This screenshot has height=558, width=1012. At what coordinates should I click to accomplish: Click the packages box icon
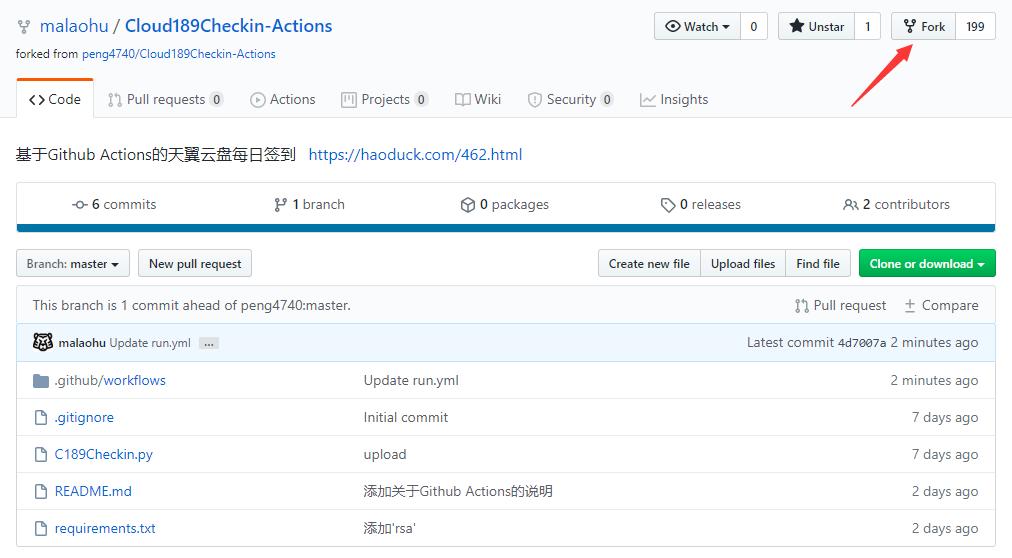pyautogui.click(x=467, y=204)
